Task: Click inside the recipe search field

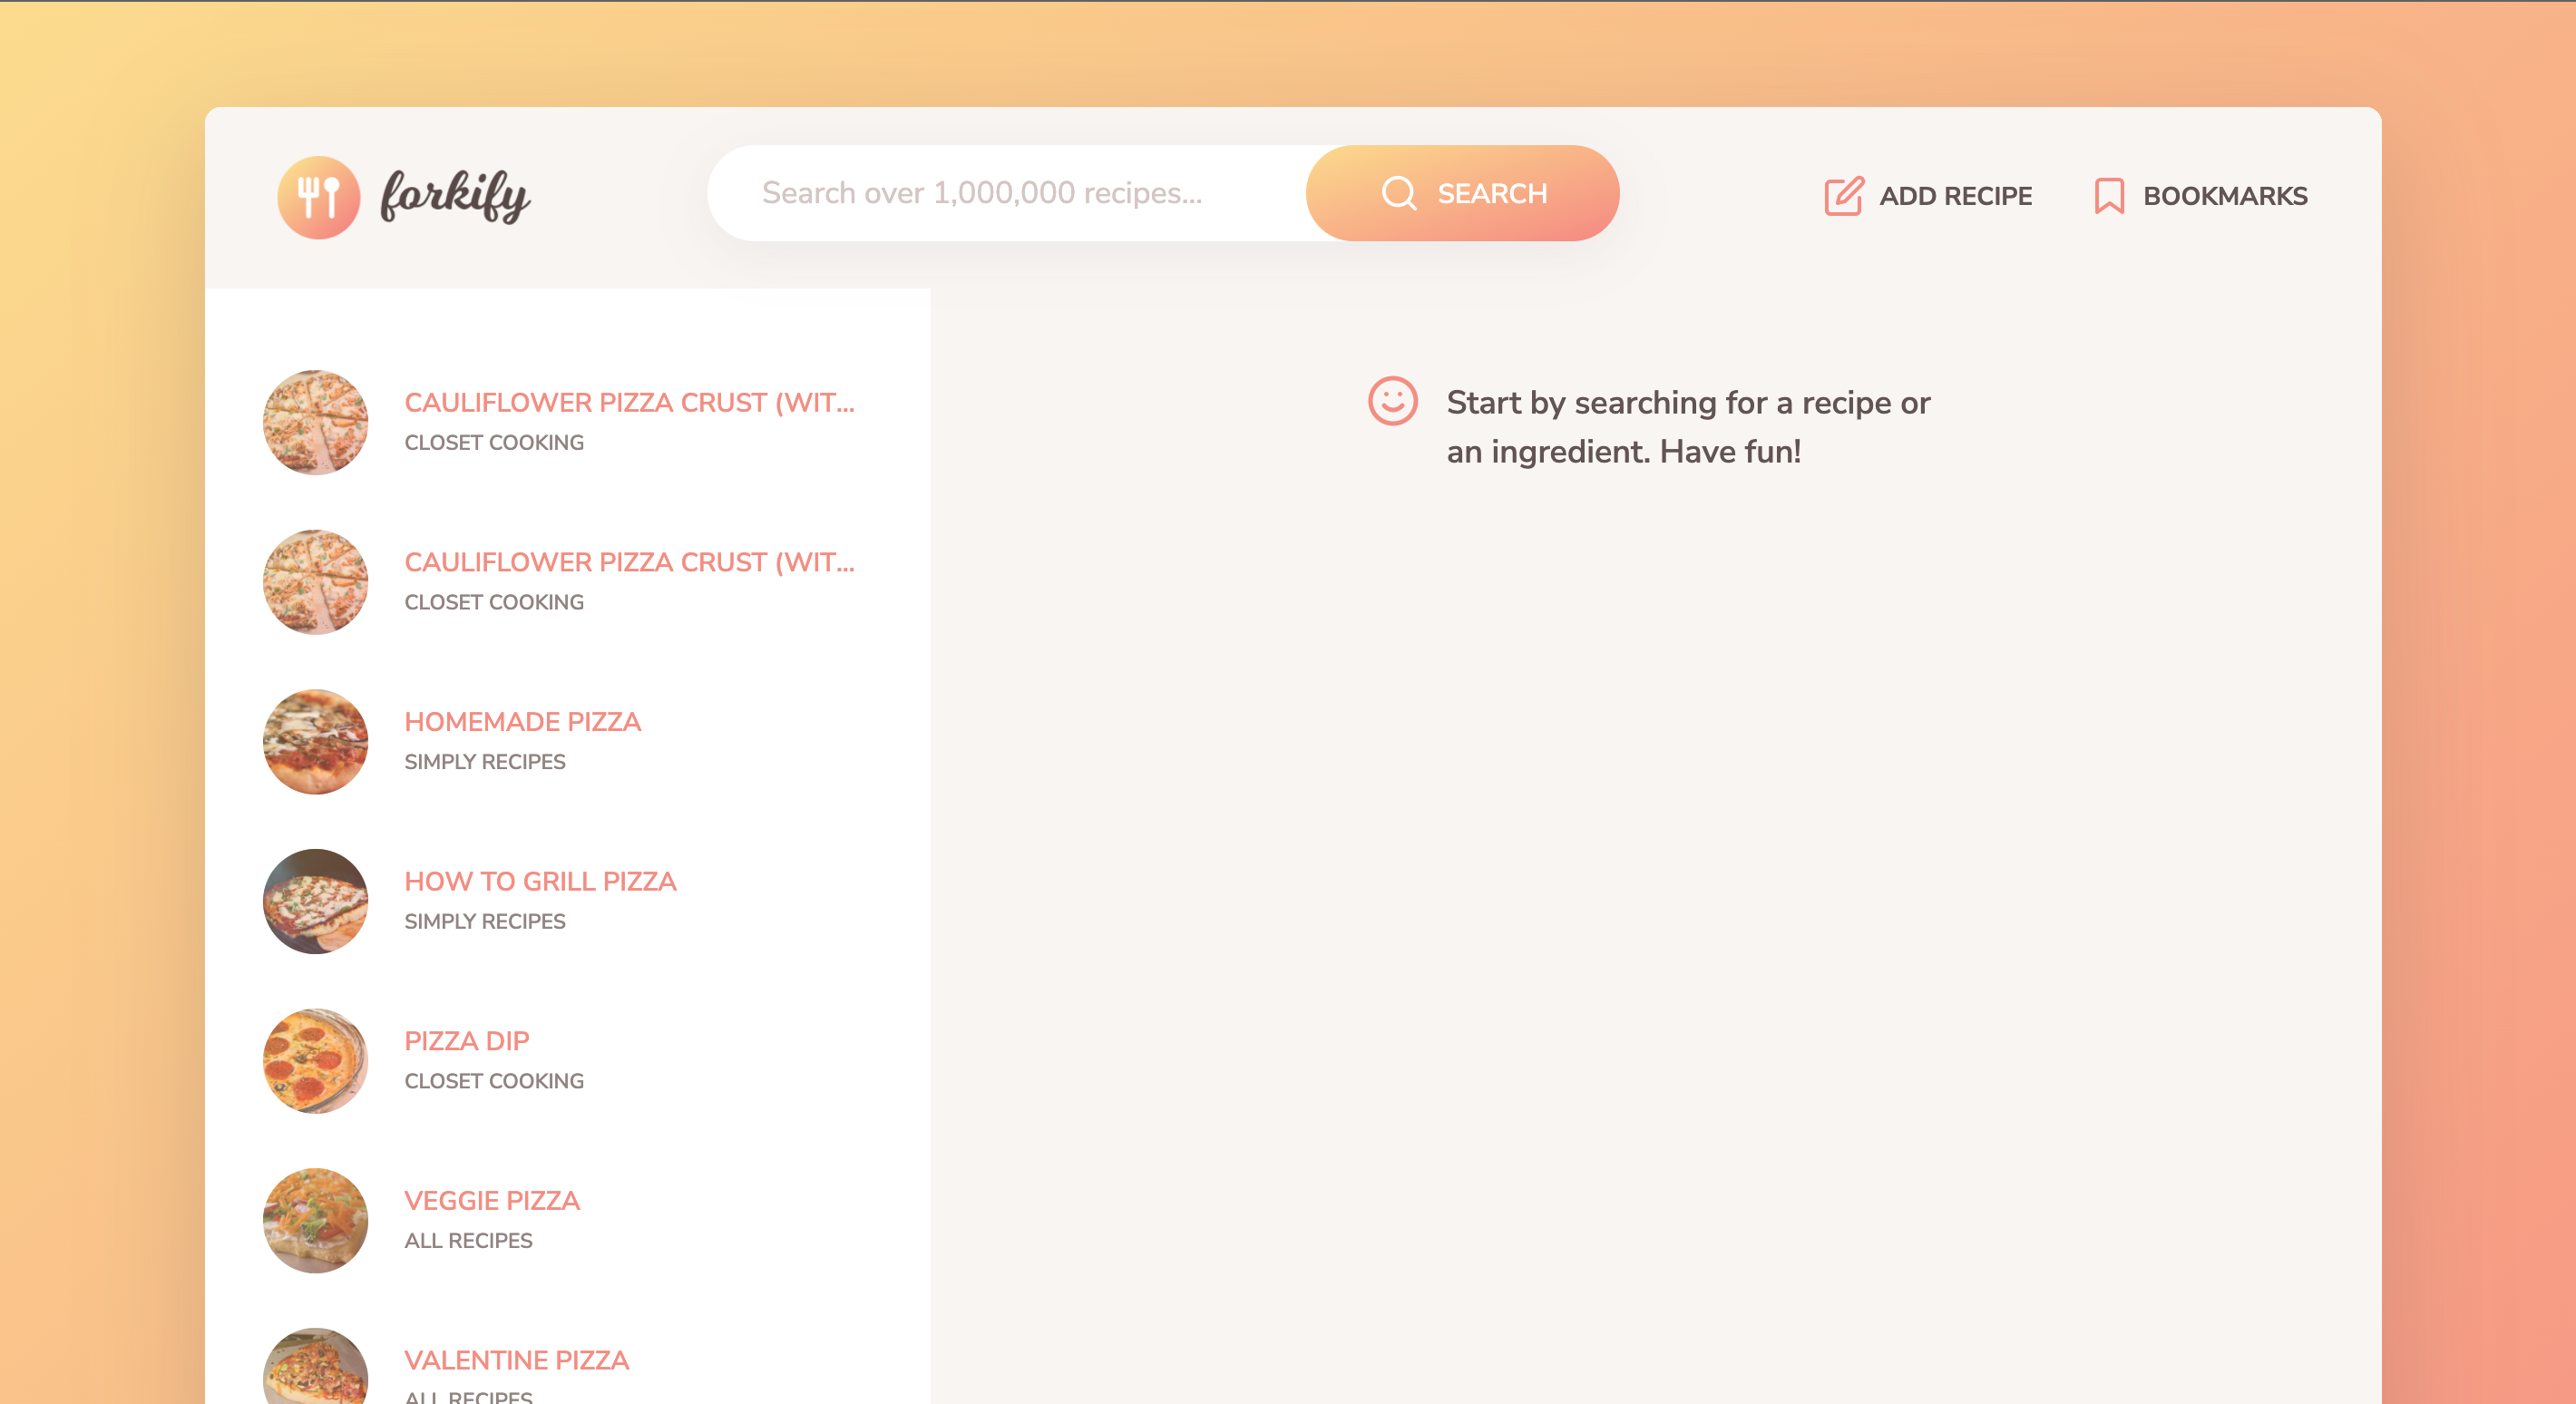Action: tap(1000, 192)
